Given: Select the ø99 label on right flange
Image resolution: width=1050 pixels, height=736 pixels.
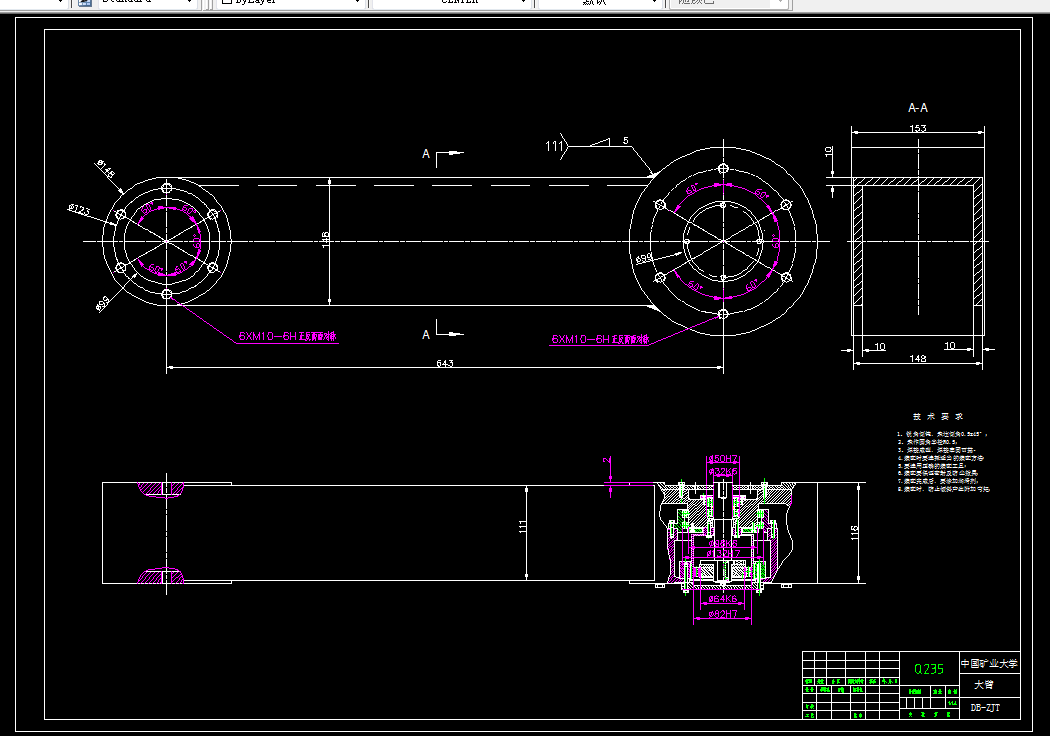Looking at the screenshot, I should coord(644,258).
